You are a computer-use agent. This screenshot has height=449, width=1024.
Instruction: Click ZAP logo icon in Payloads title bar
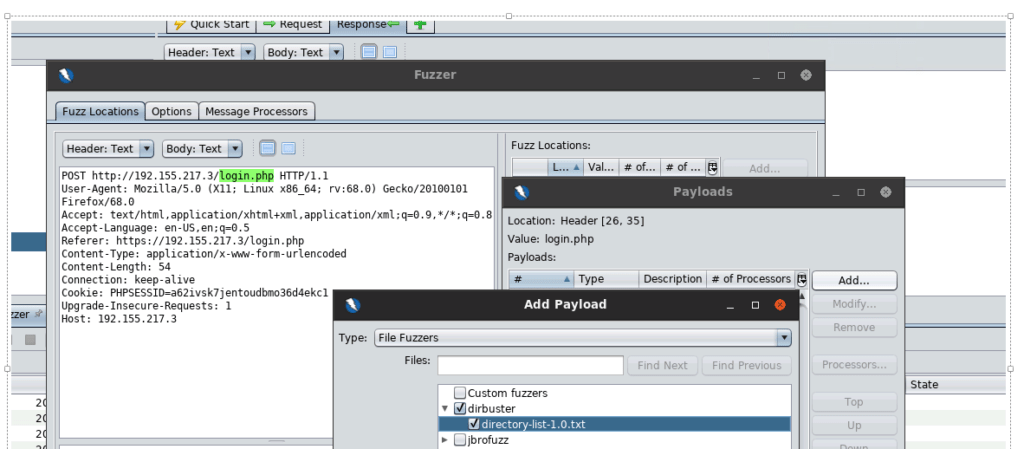(x=521, y=192)
